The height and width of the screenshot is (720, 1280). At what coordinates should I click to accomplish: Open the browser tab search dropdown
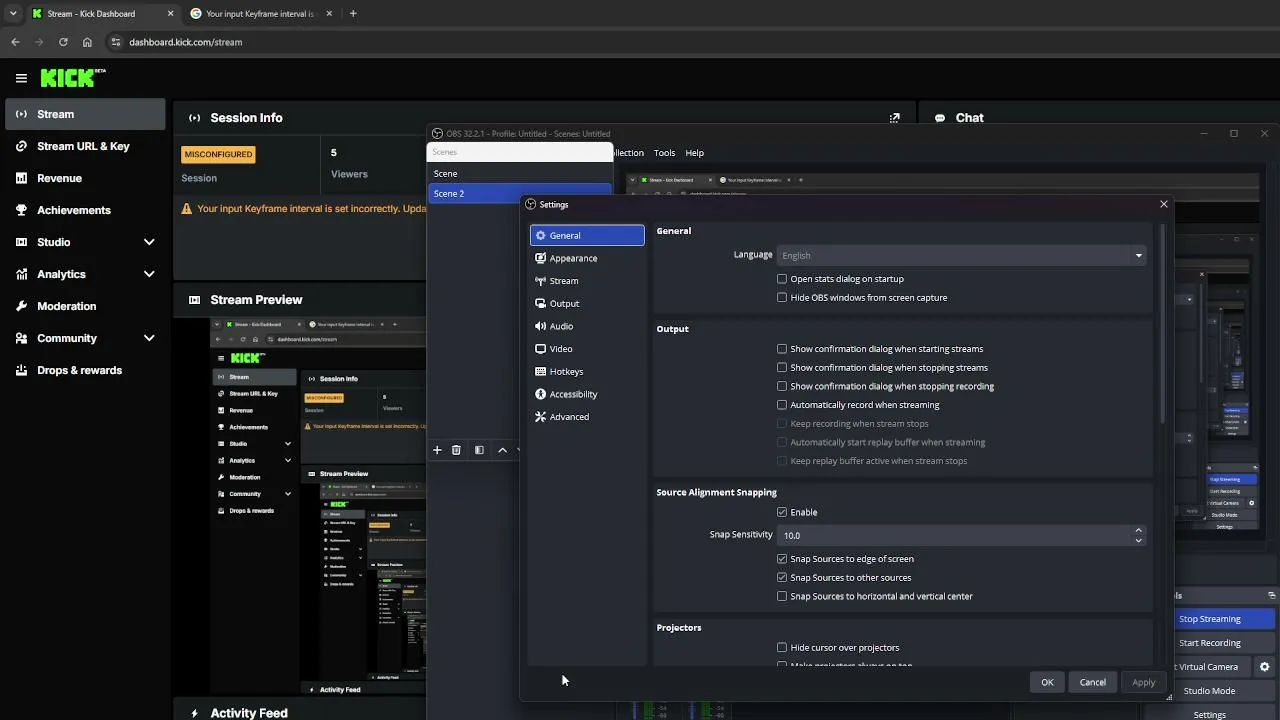[x=13, y=14]
